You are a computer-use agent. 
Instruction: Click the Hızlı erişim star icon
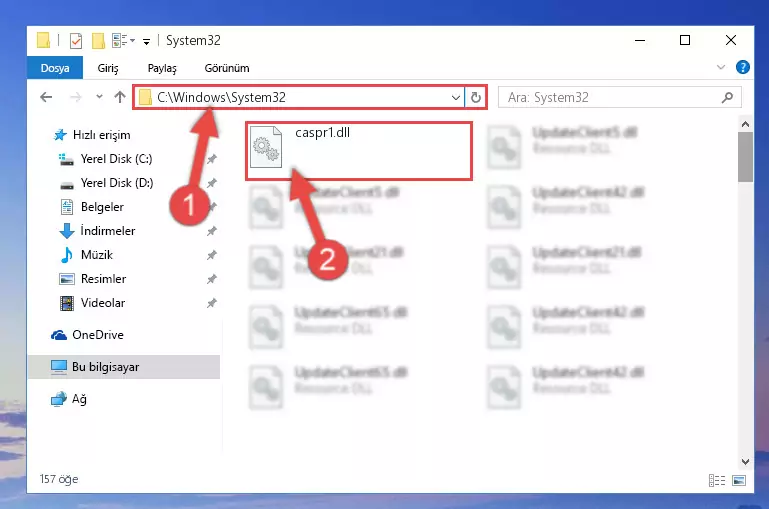[x=60, y=135]
